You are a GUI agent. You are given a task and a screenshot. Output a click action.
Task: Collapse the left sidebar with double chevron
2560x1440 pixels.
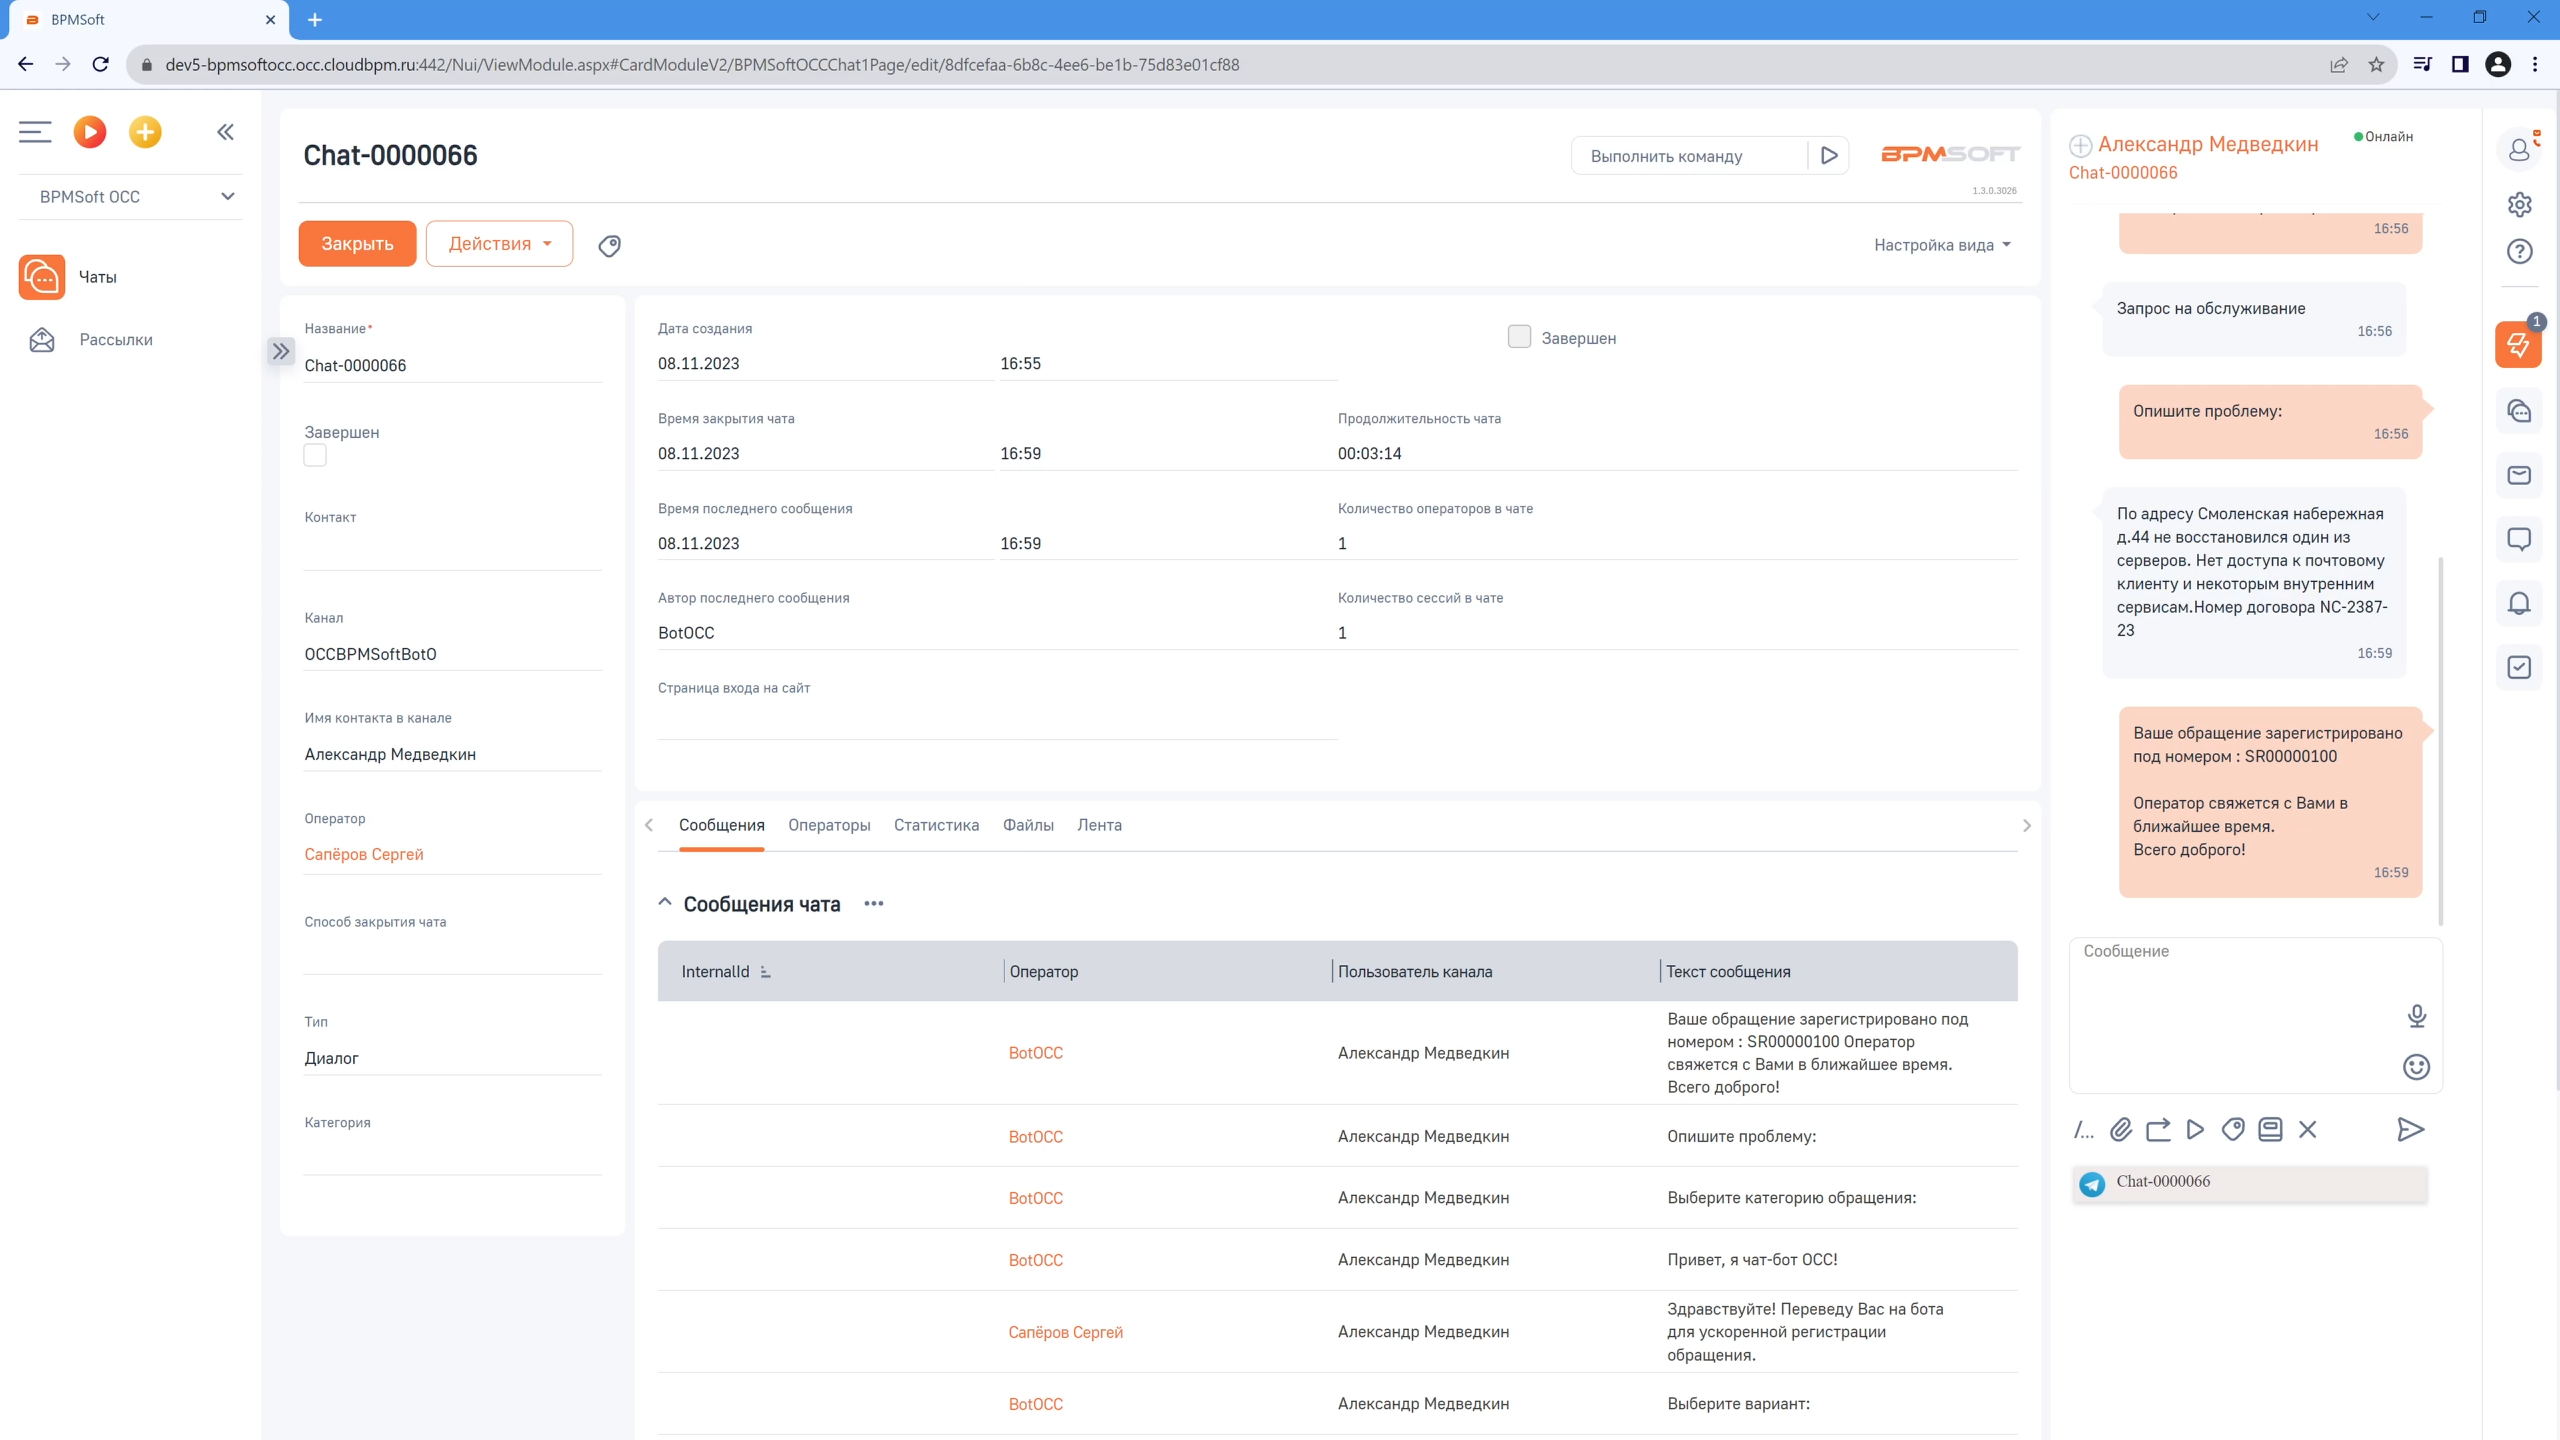[x=225, y=132]
